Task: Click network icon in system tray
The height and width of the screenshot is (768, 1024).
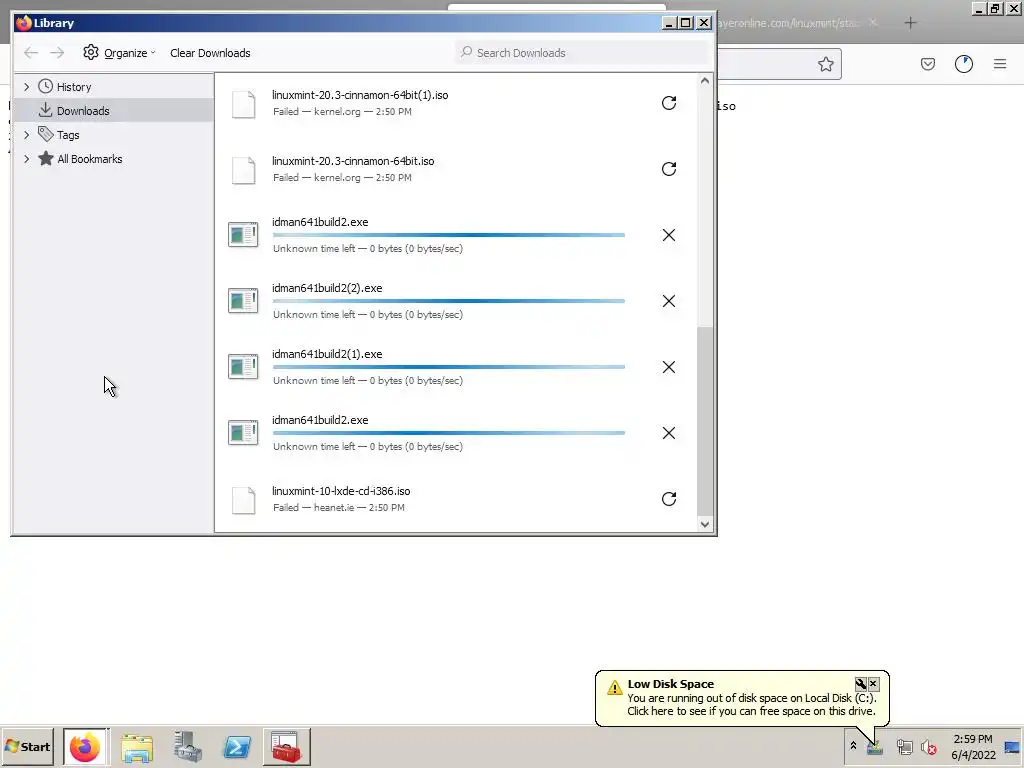Action: (904, 747)
